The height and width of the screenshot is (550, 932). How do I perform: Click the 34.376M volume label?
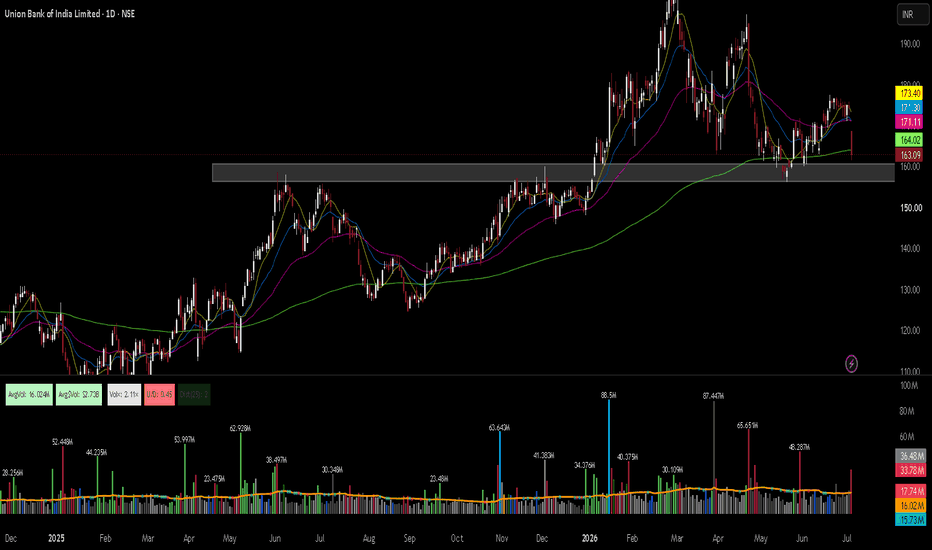pos(585,466)
